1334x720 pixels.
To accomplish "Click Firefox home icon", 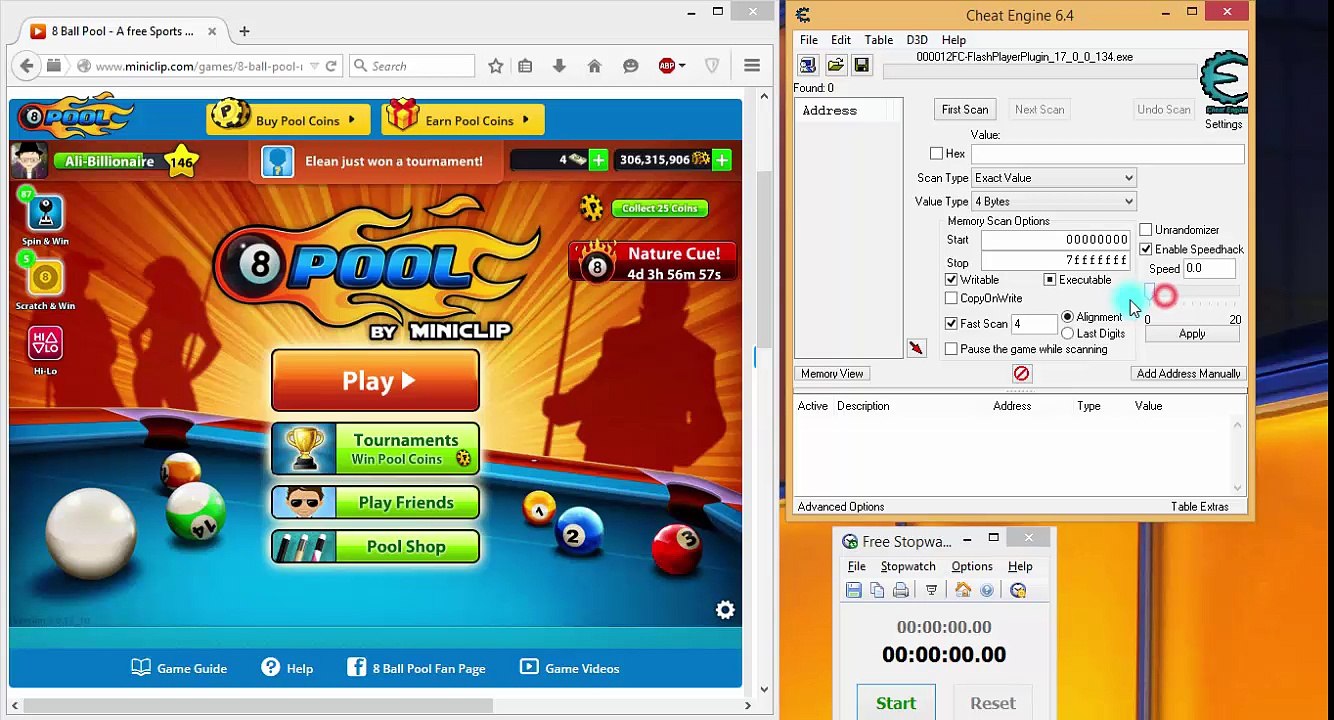I will tap(594, 66).
